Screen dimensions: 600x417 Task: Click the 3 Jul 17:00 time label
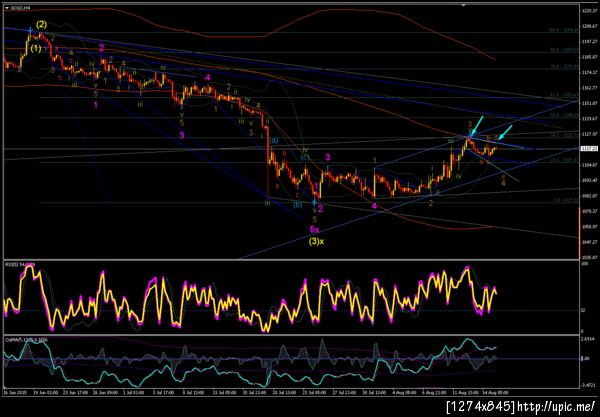click(x=164, y=393)
